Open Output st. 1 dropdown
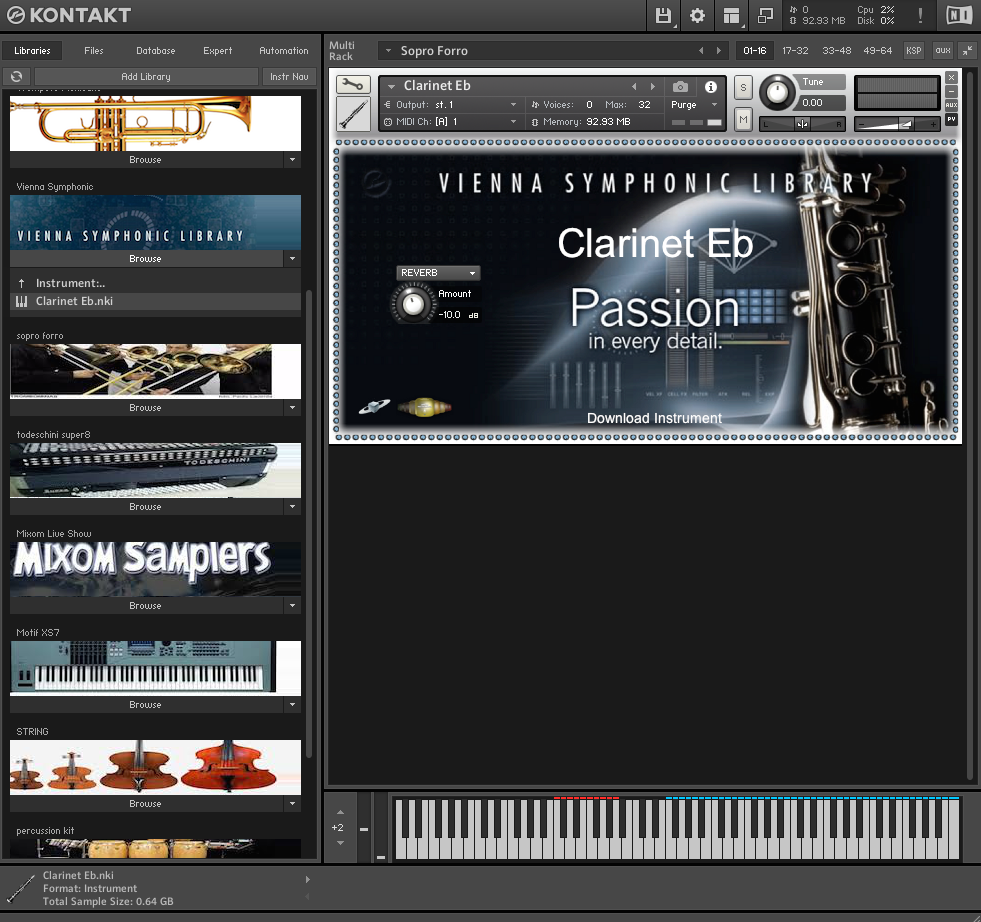The image size is (981, 922). click(x=513, y=104)
